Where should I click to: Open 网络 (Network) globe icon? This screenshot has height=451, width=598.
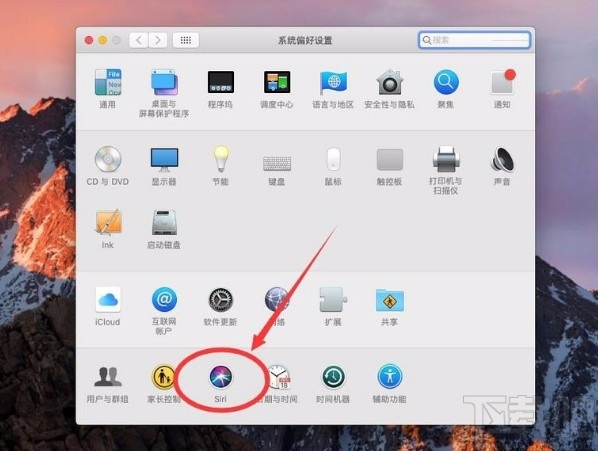276,299
